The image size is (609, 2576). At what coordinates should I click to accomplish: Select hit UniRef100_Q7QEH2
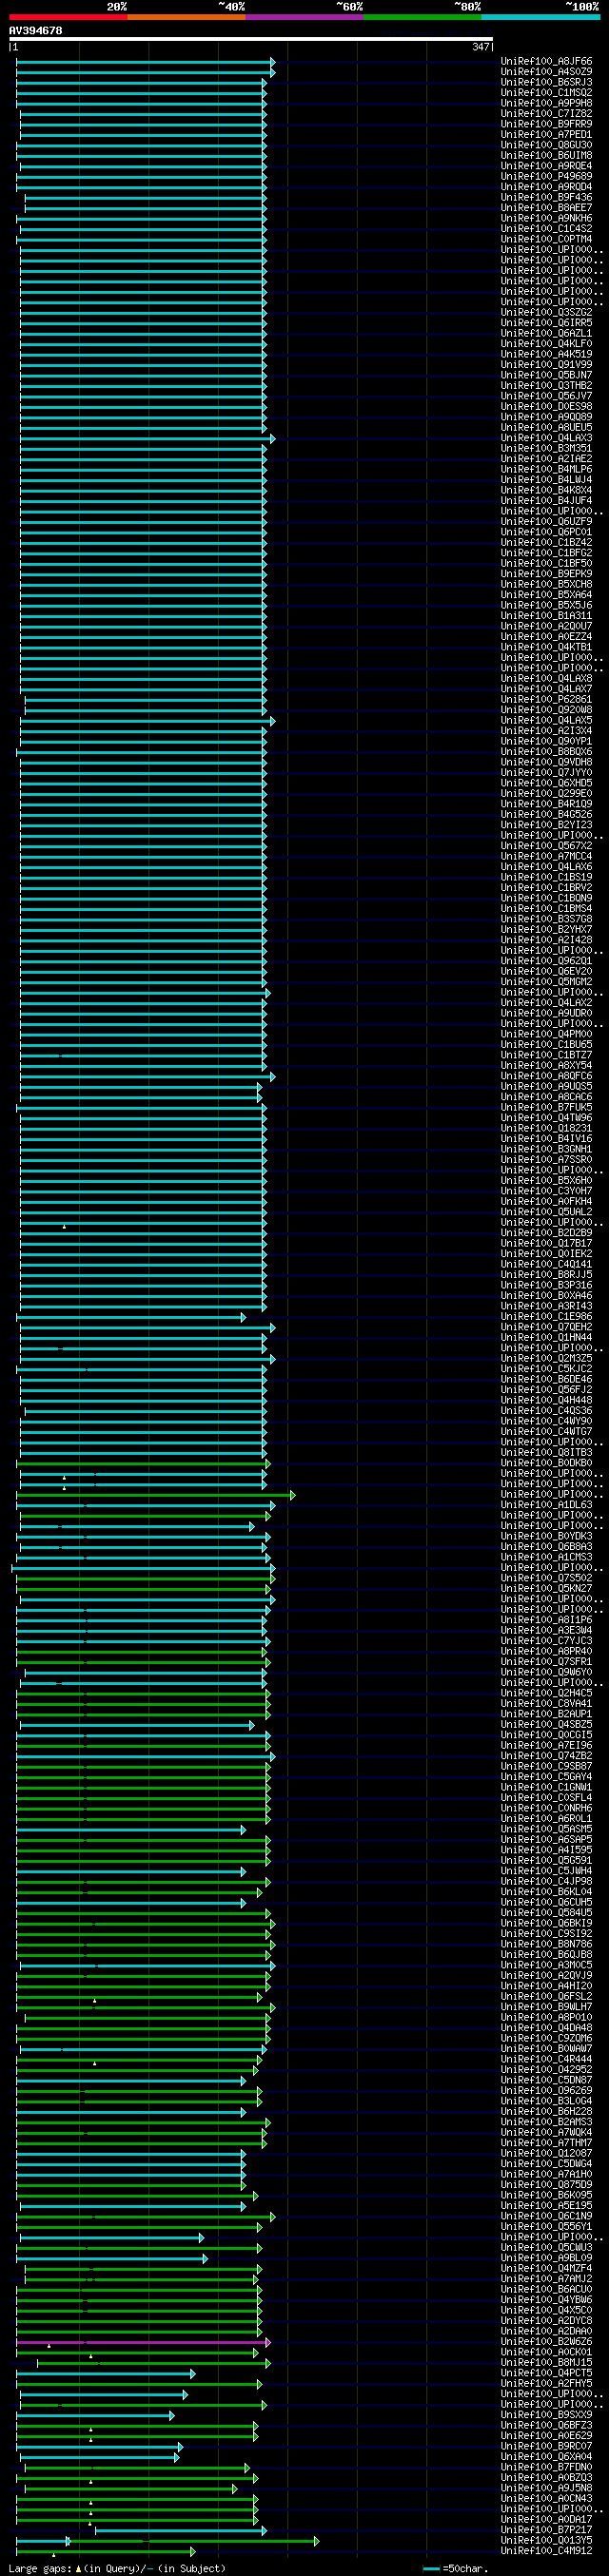[546, 1327]
